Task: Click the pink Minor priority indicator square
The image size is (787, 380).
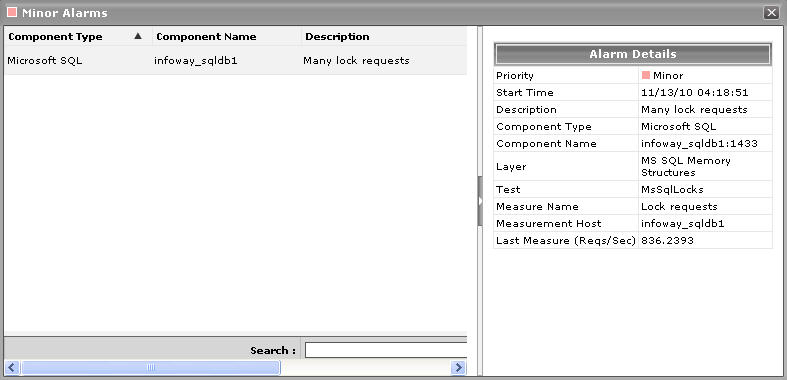Action: [x=646, y=75]
